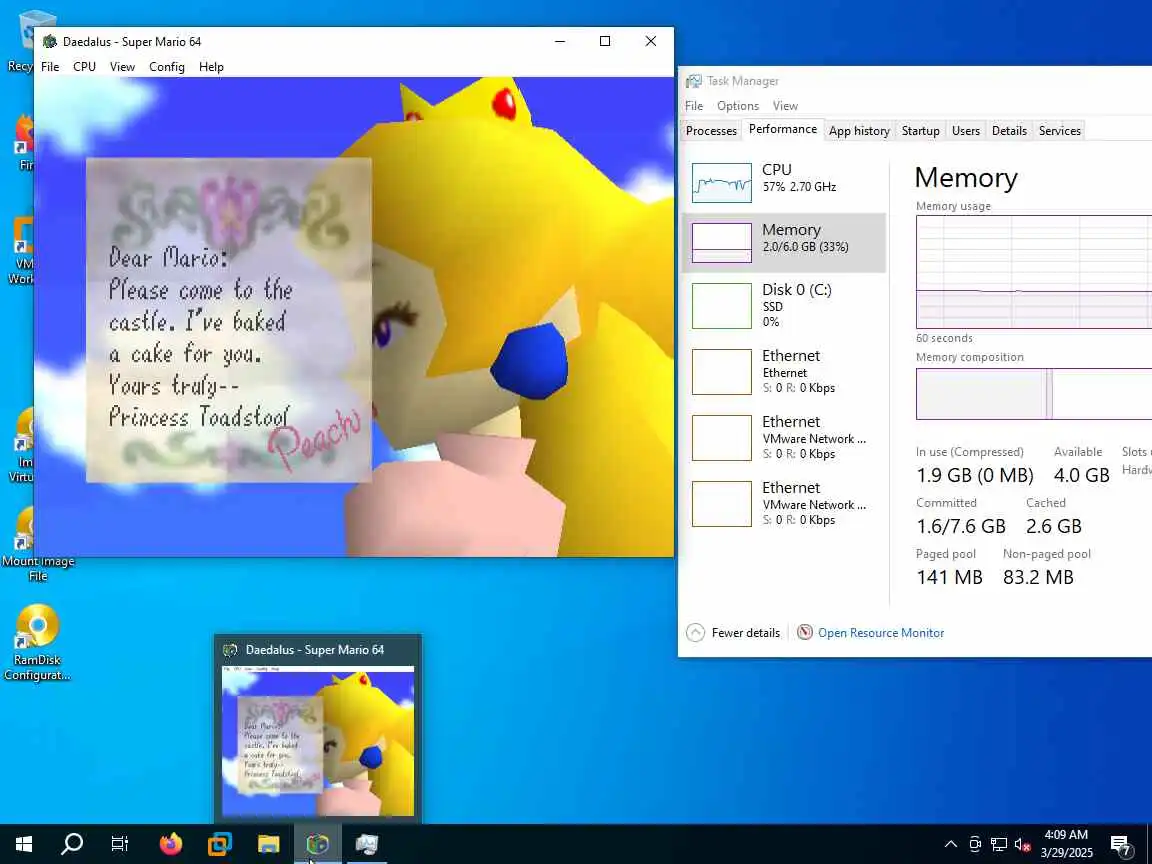Maximize the Daedalus window

(605, 41)
